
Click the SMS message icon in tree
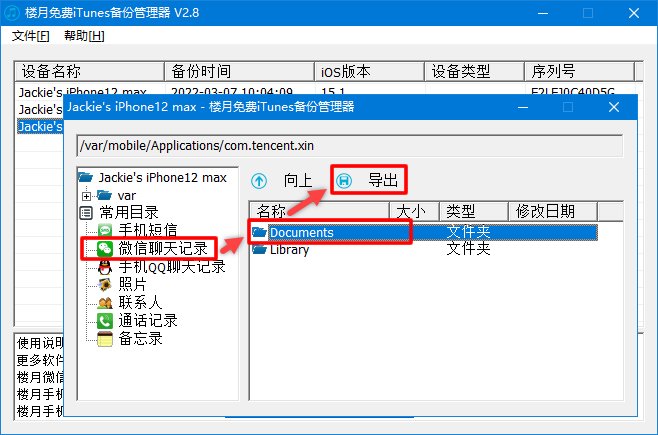(x=105, y=230)
